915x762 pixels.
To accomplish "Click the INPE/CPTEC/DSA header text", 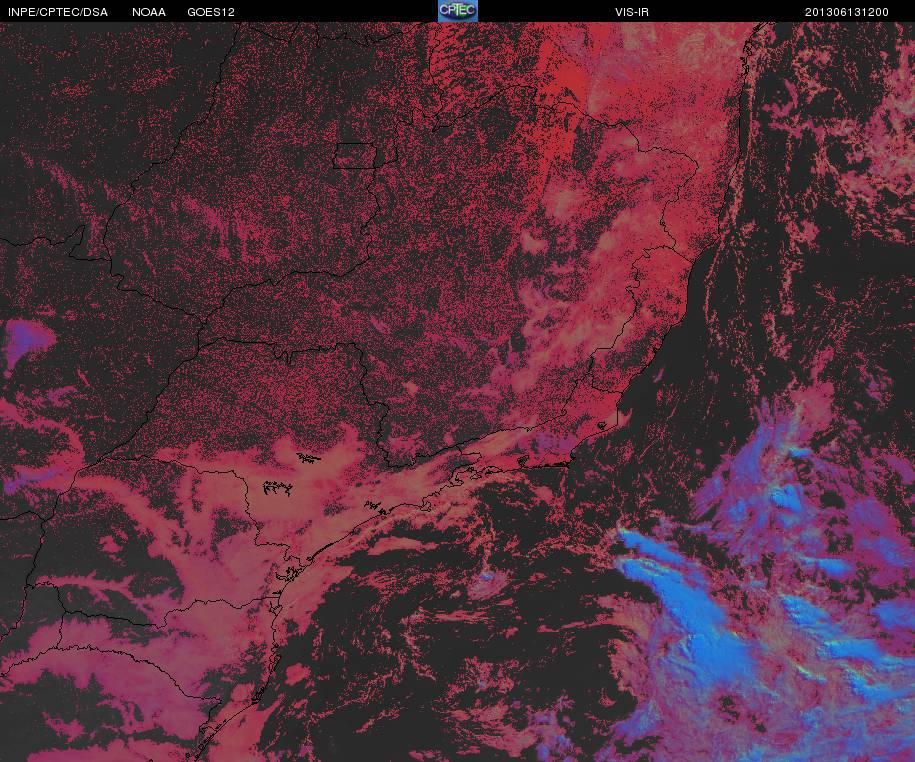I will point(58,12).
